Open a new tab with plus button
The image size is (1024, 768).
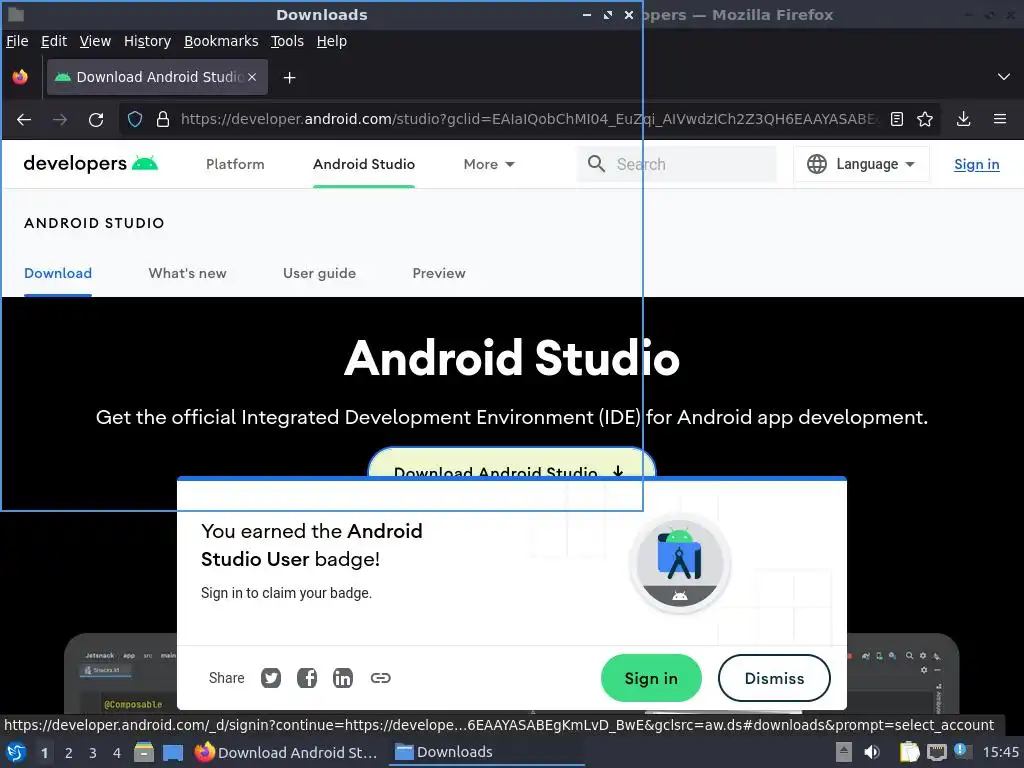[x=289, y=78]
